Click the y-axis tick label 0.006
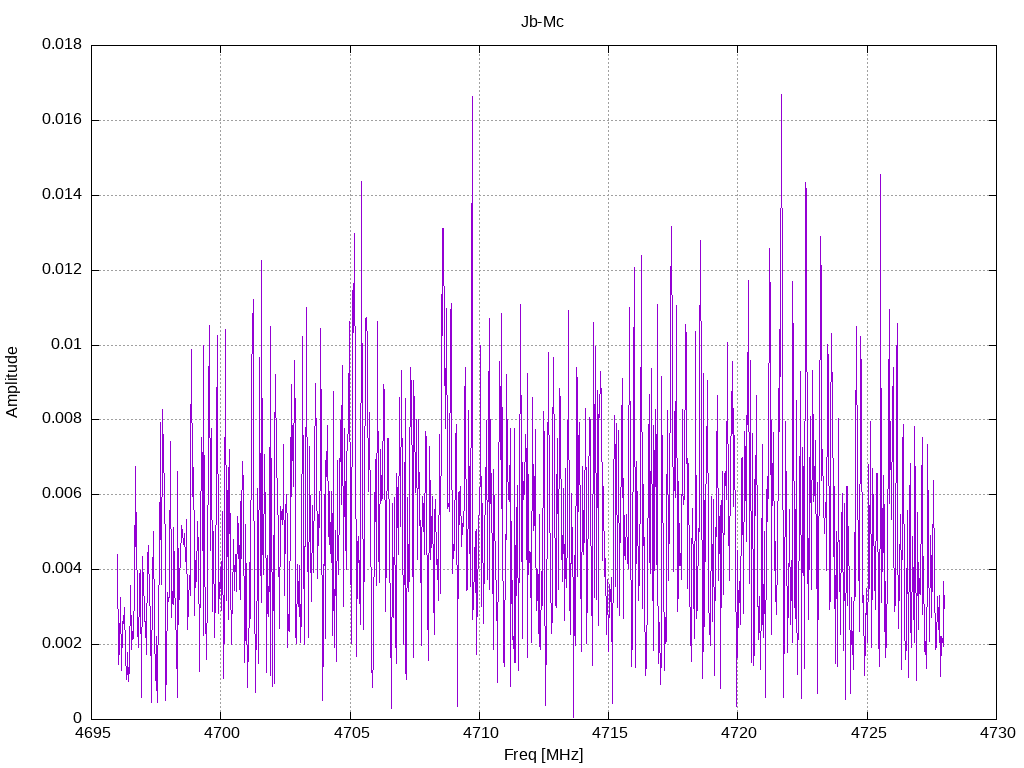The height and width of the screenshot is (768, 1024). (x=62, y=494)
